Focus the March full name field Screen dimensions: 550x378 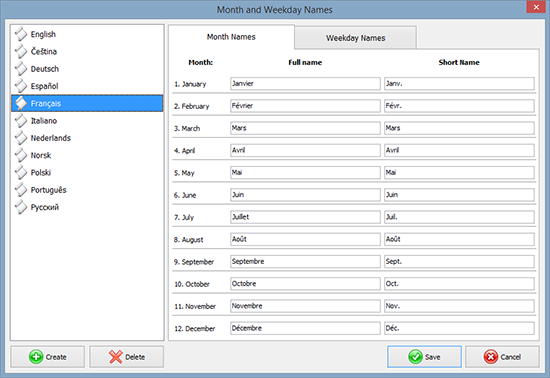pos(305,128)
